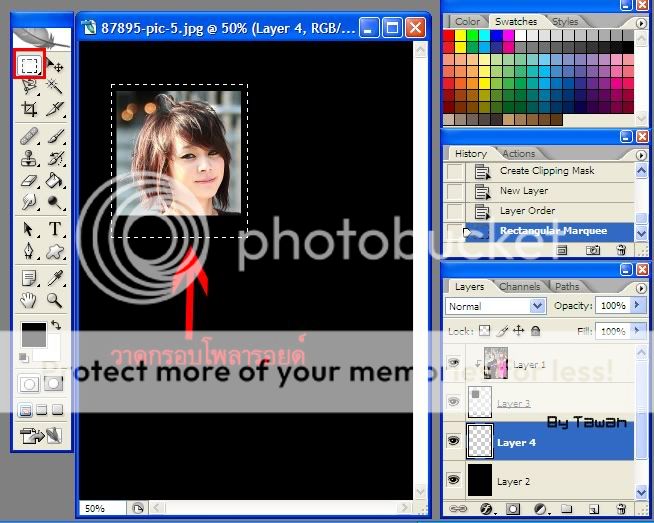Open the document status info arrow

[x=138, y=508]
